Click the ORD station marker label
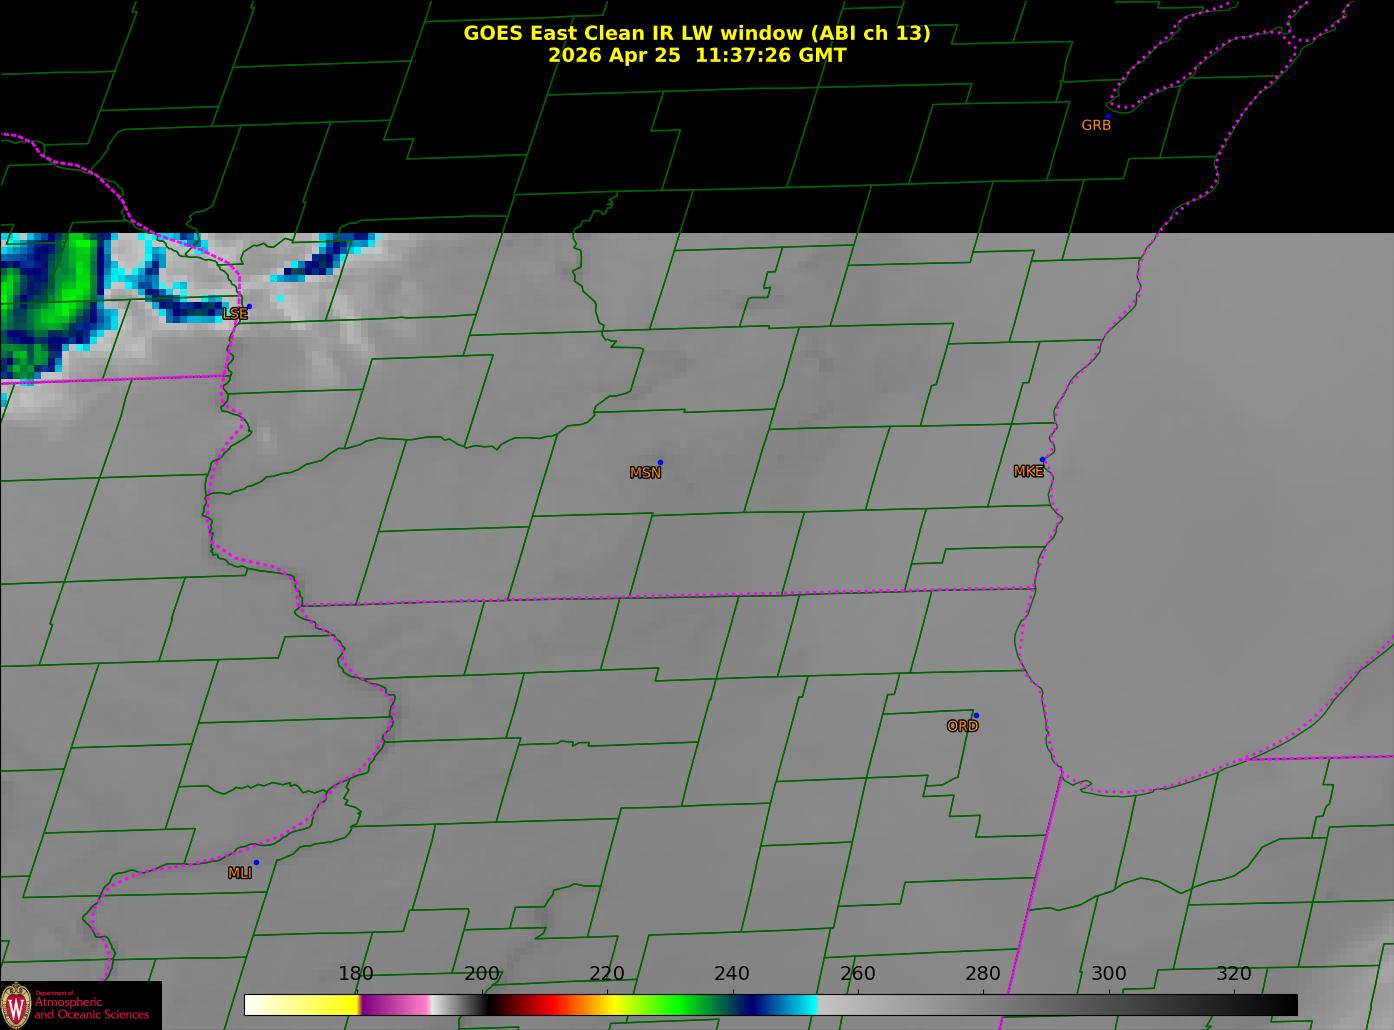Viewport: 1394px width, 1030px height. [962, 726]
